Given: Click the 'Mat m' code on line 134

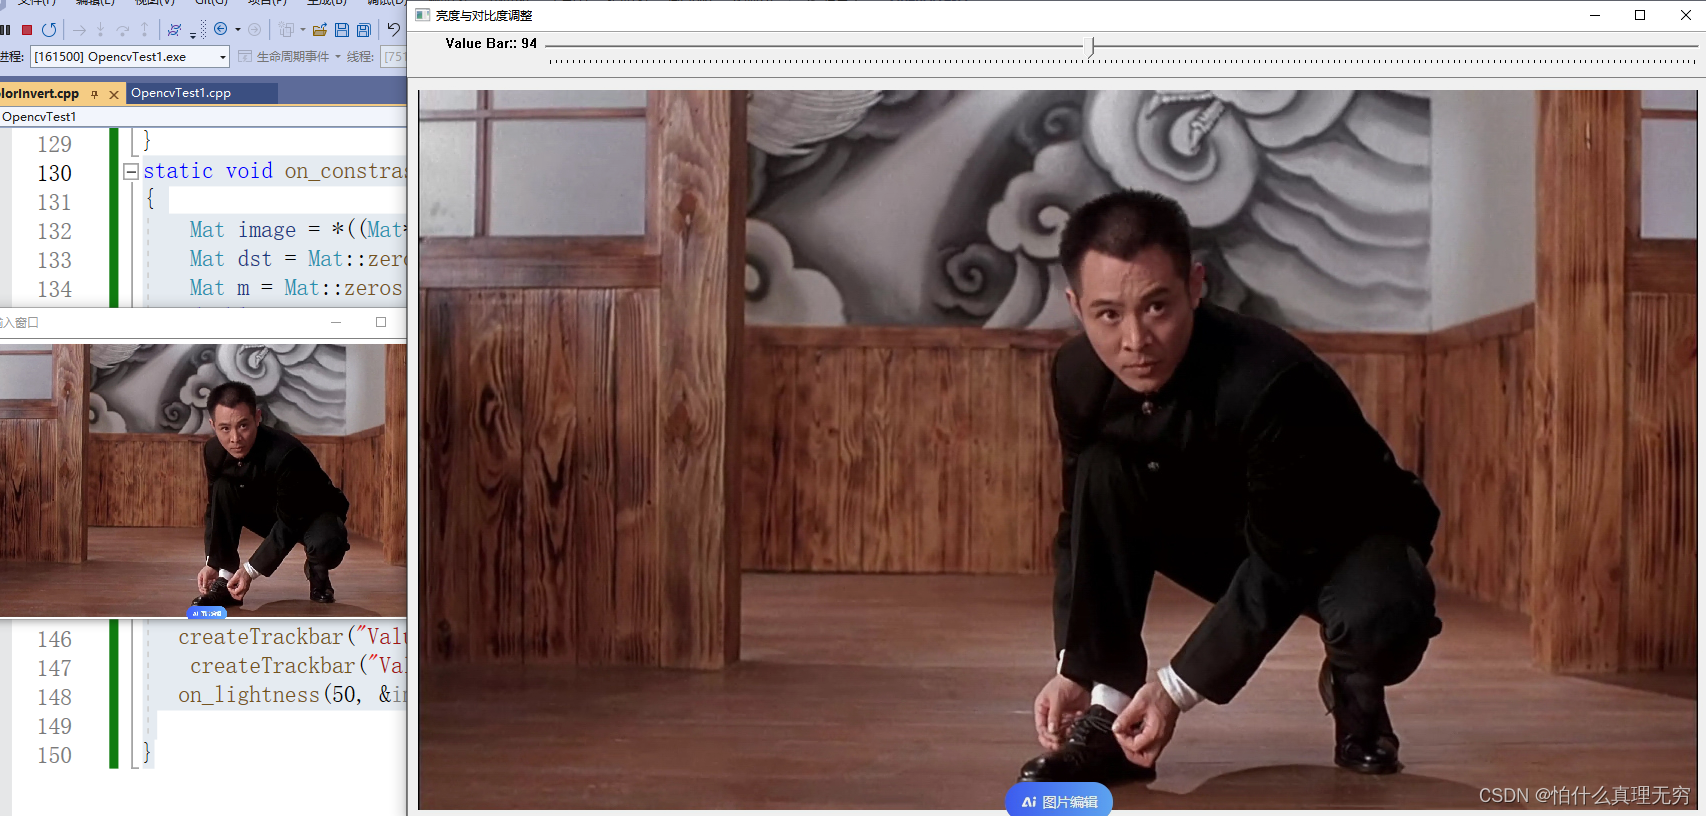Looking at the screenshot, I should tap(220, 288).
